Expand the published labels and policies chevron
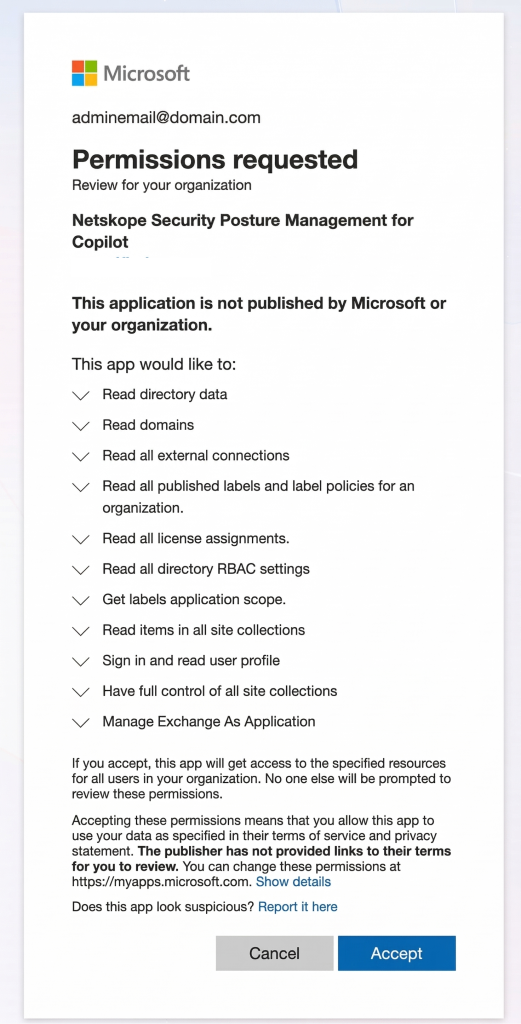Image resolution: width=521 pixels, height=1024 pixels. tap(80, 487)
